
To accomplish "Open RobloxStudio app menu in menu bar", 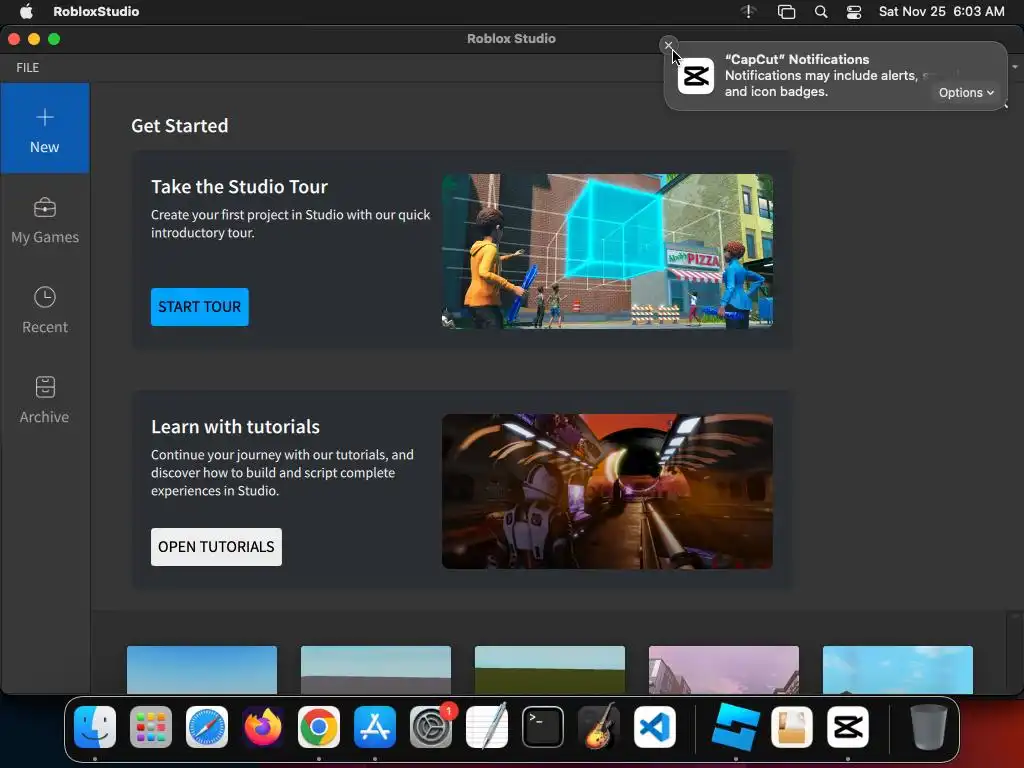I will tap(96, 11).
